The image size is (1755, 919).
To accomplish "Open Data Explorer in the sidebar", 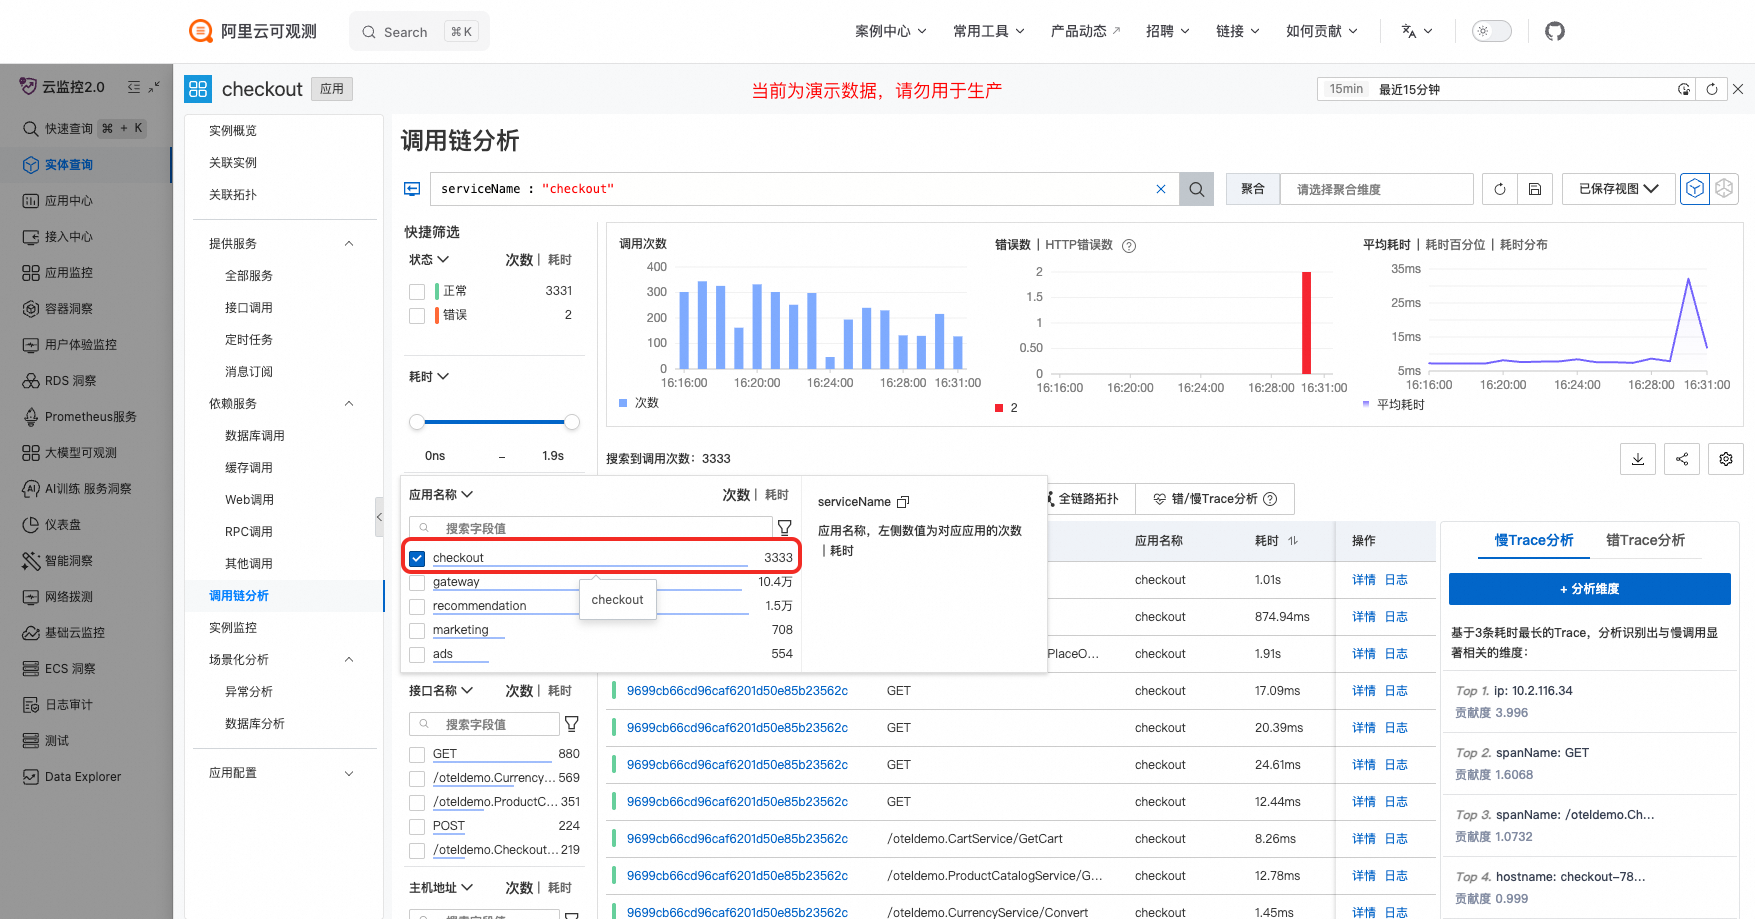I will tap(83, 777).
